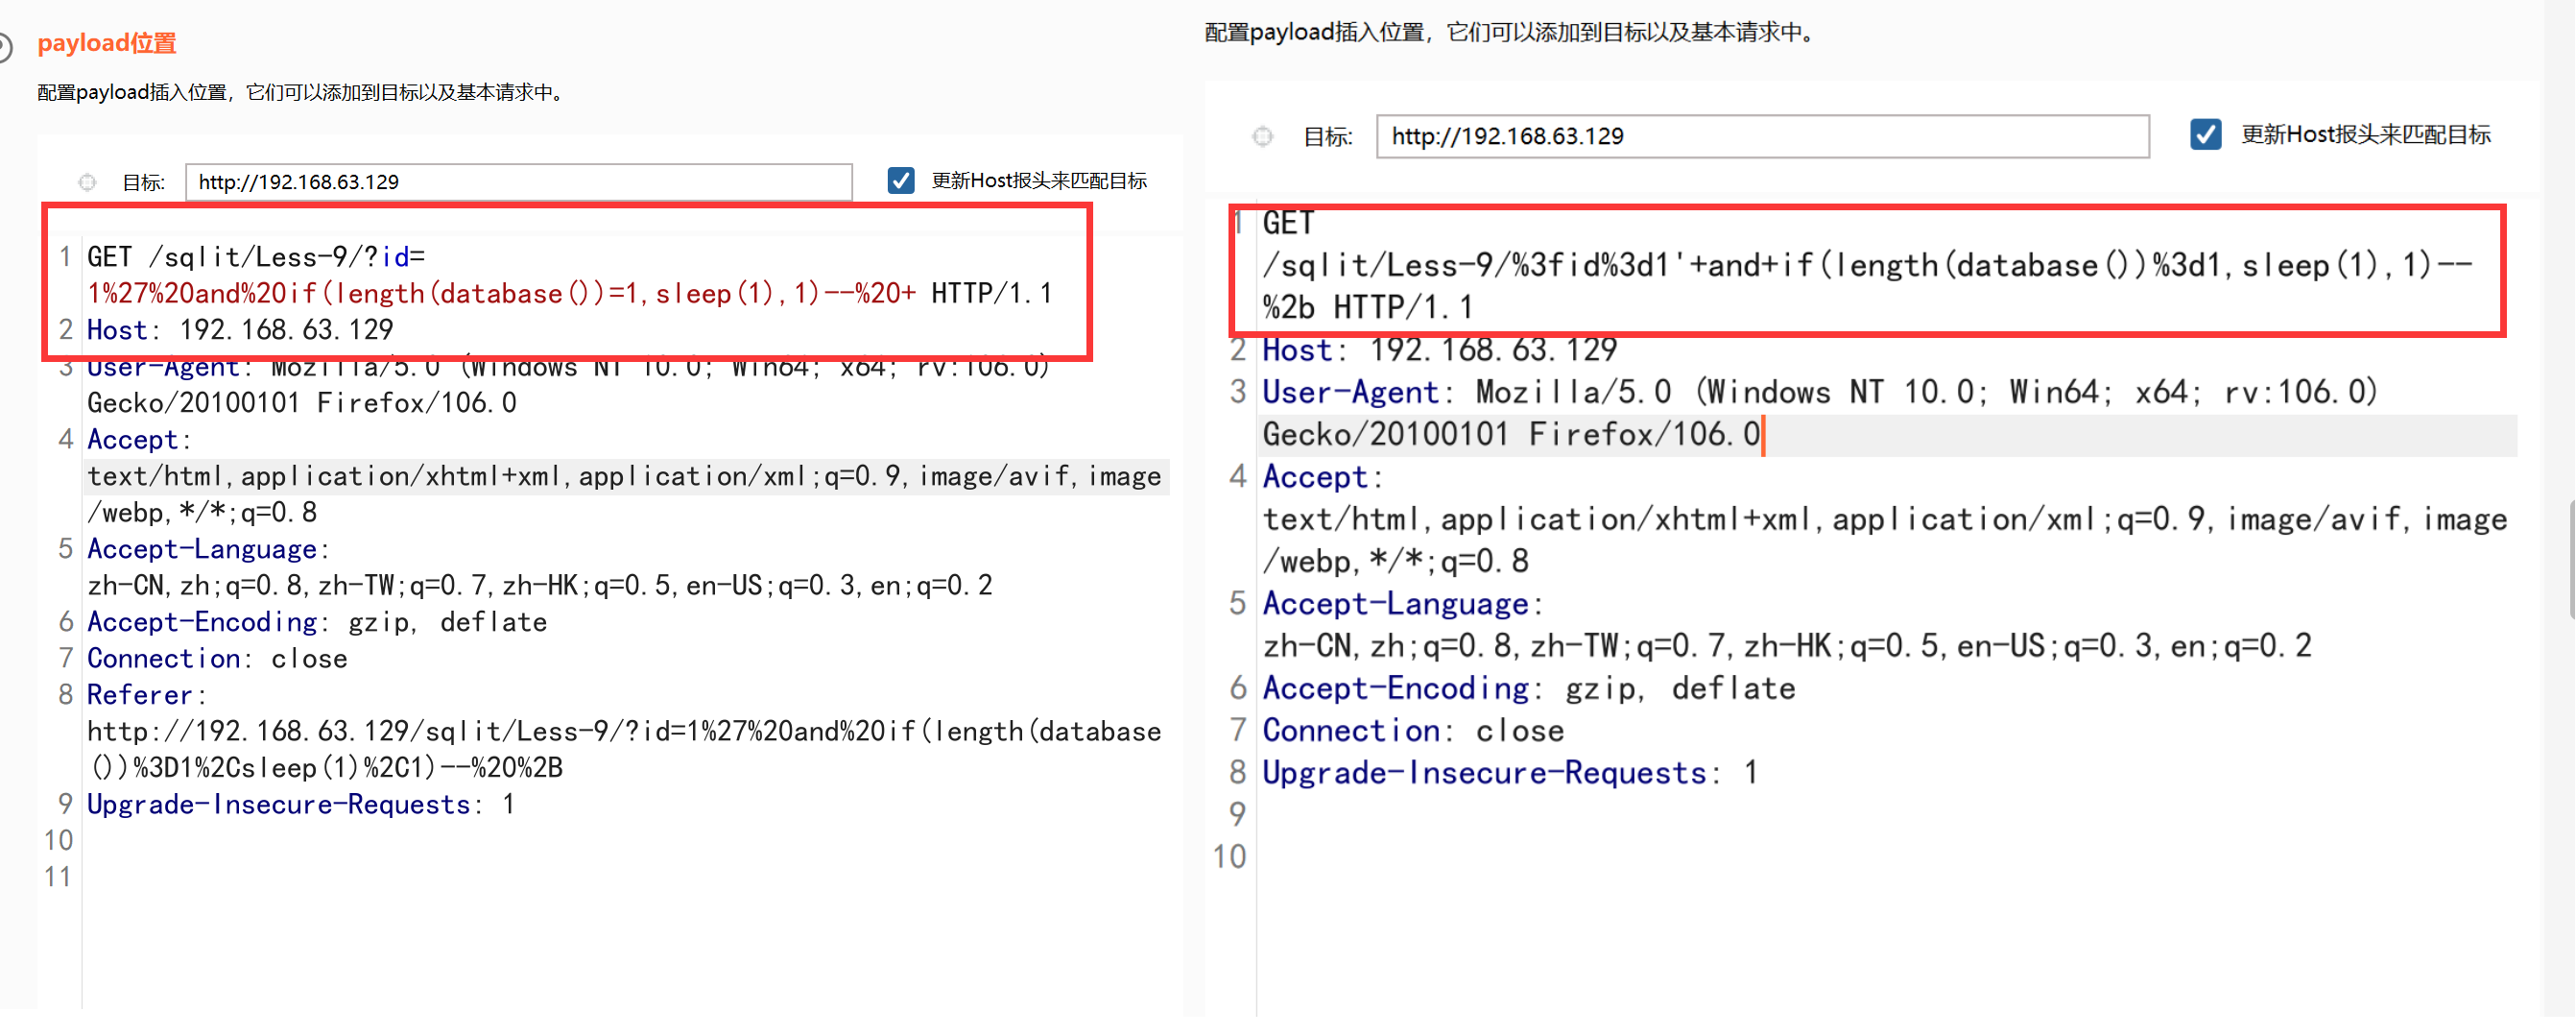Click left panel 'Accept-Encoding: gzip, deflate' line

coord(317,623)
